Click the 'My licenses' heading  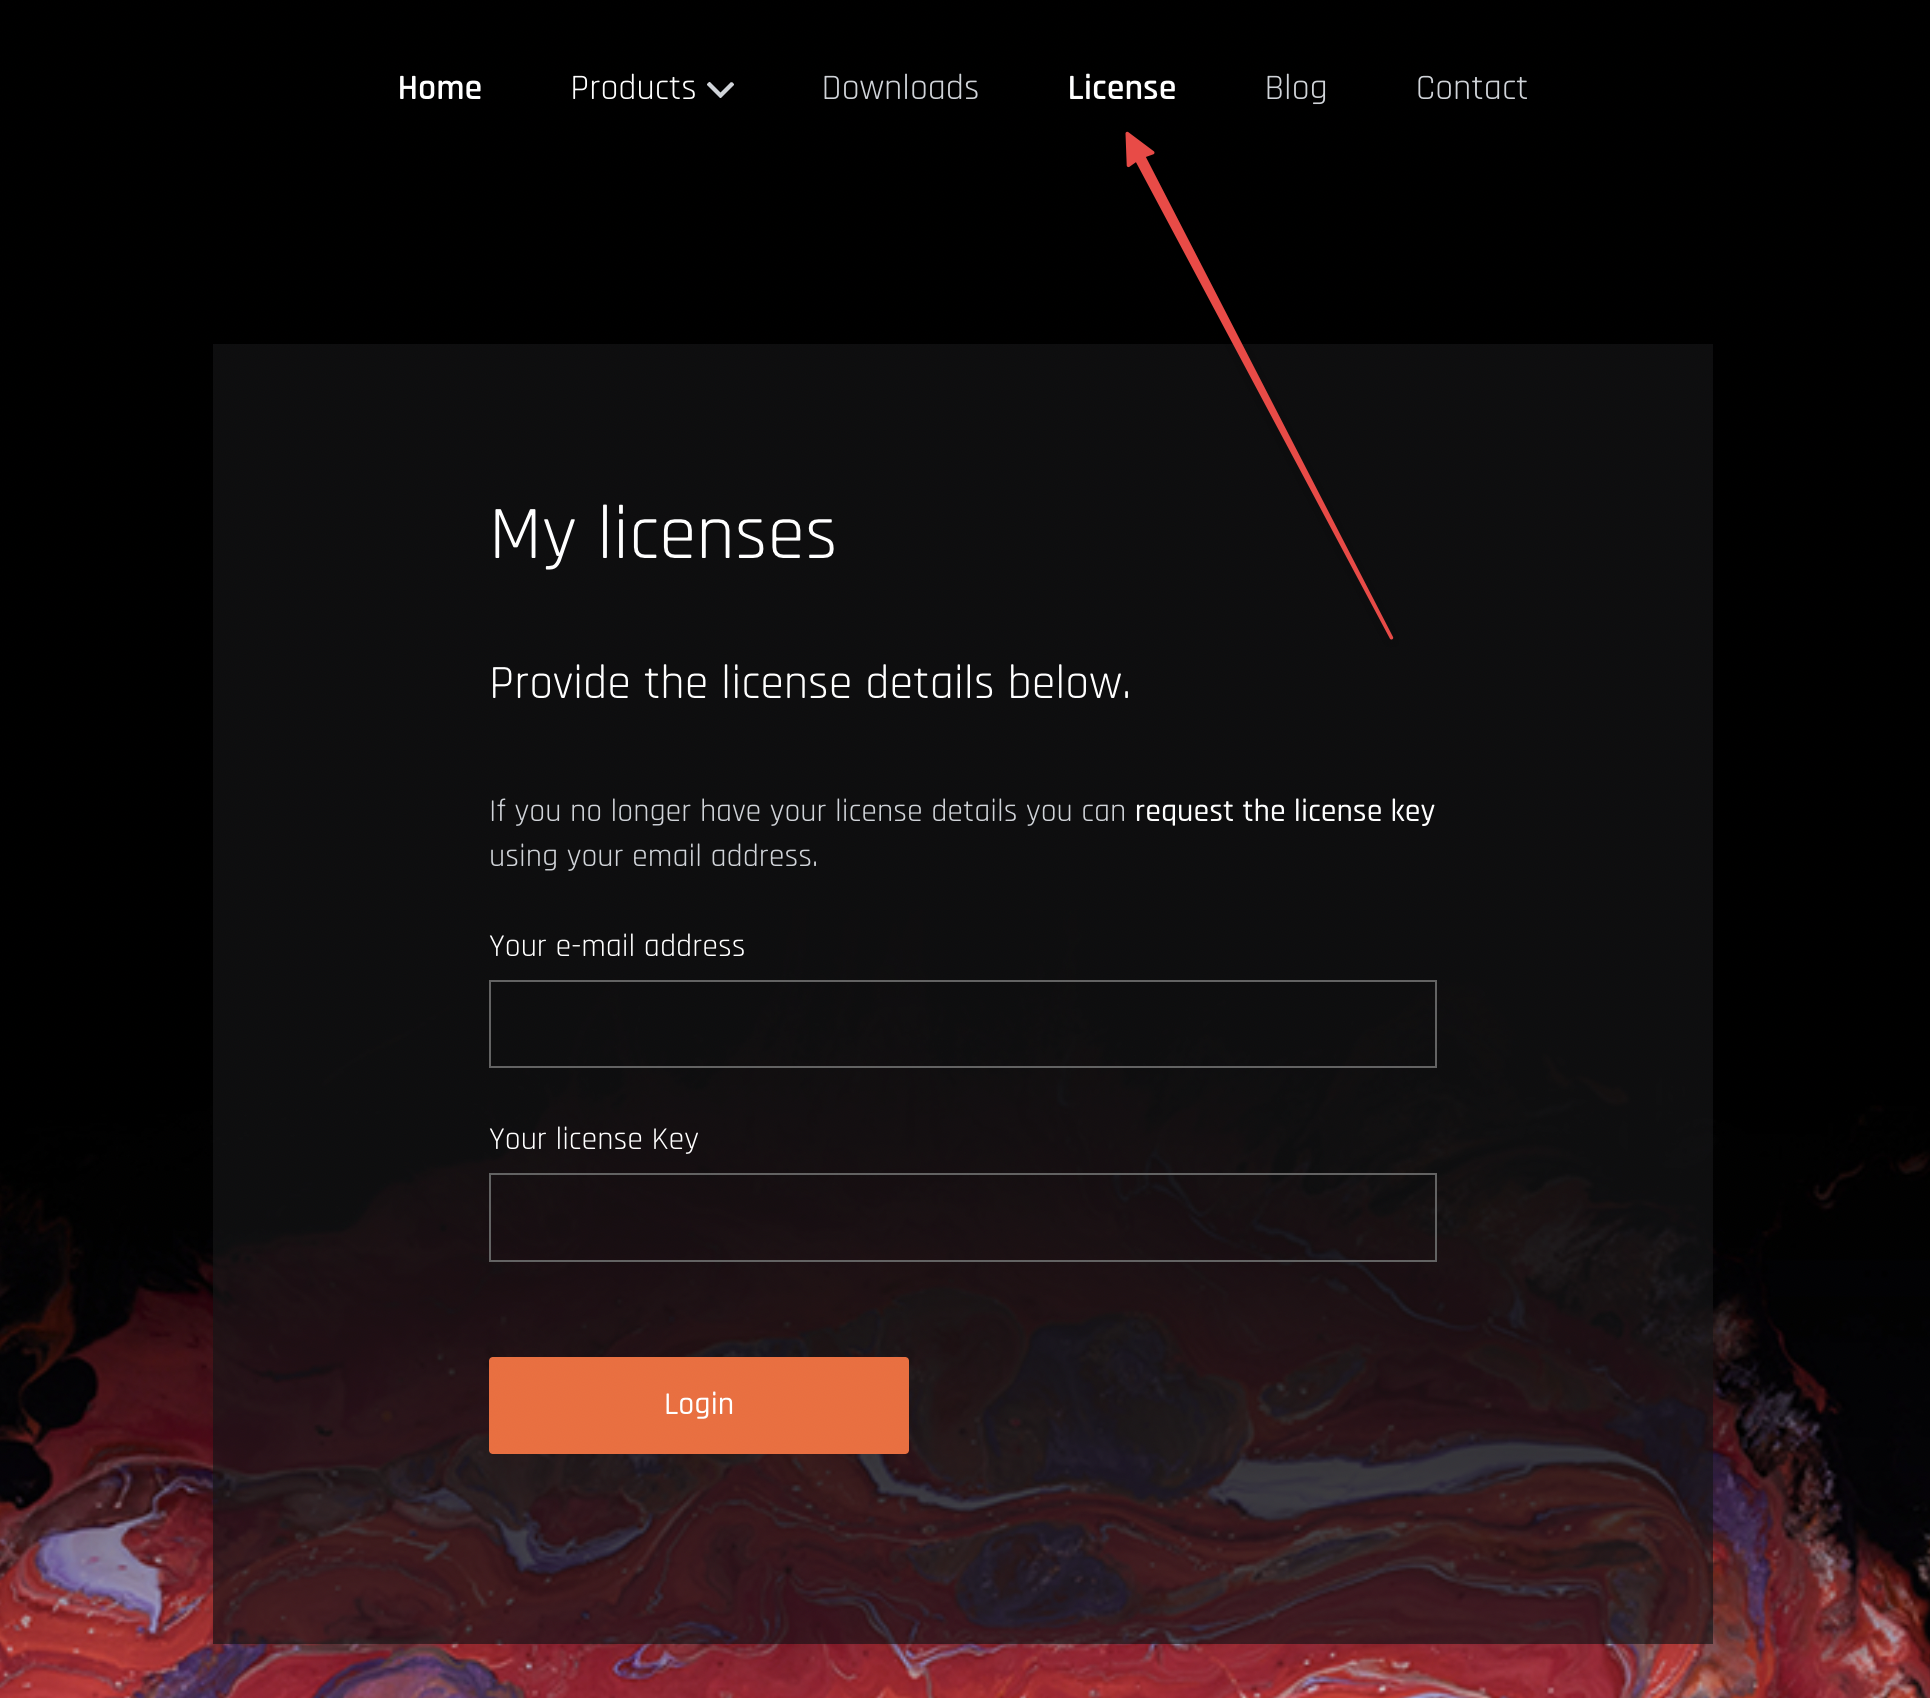662,535
